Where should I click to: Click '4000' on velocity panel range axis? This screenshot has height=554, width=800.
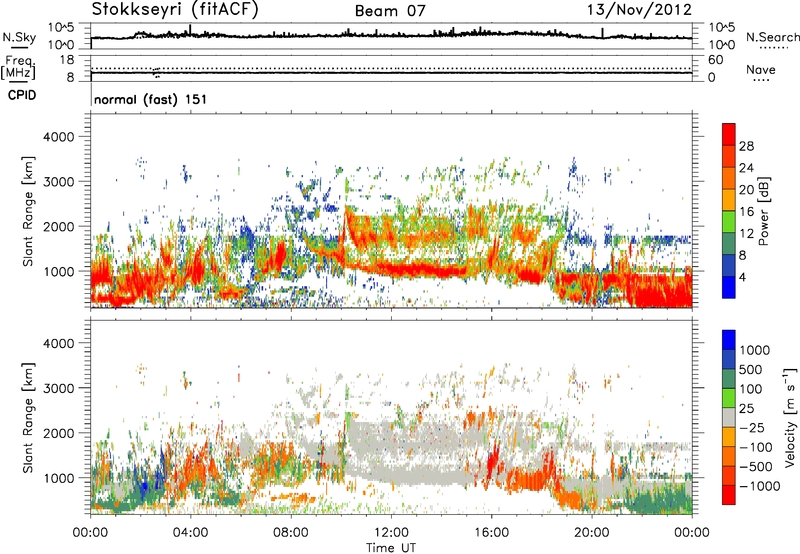[58, 343]
